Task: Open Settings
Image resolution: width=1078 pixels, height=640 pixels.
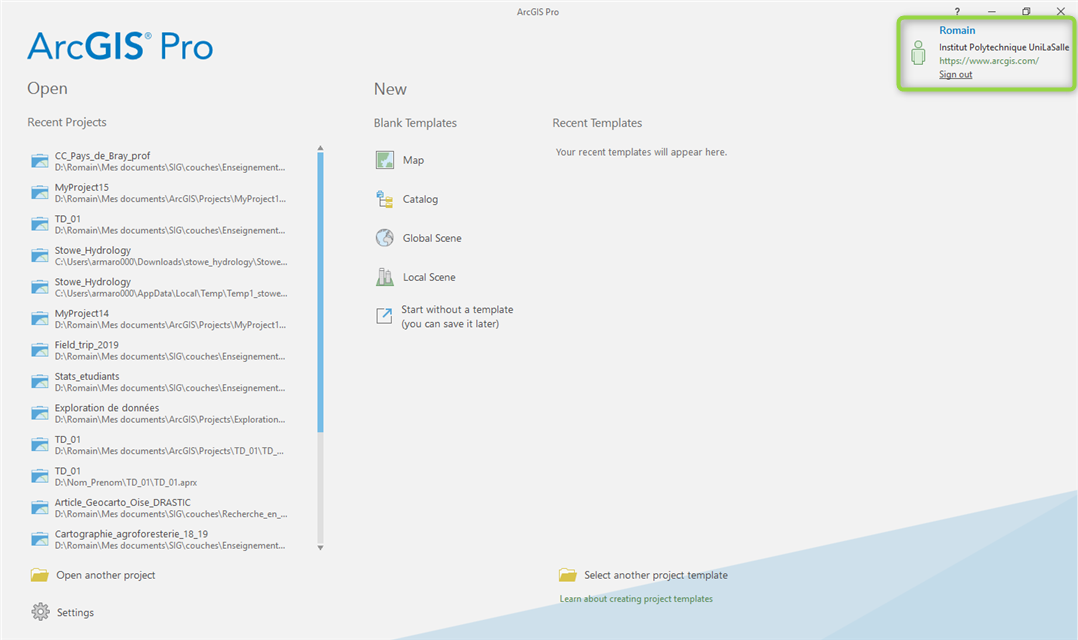Action: [75, 613]
